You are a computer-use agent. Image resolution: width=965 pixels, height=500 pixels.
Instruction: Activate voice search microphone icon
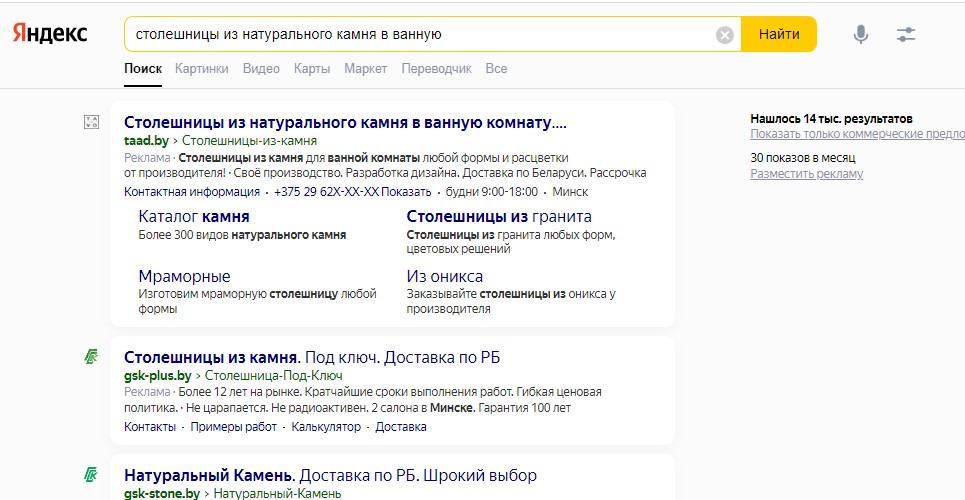(860, 34)
